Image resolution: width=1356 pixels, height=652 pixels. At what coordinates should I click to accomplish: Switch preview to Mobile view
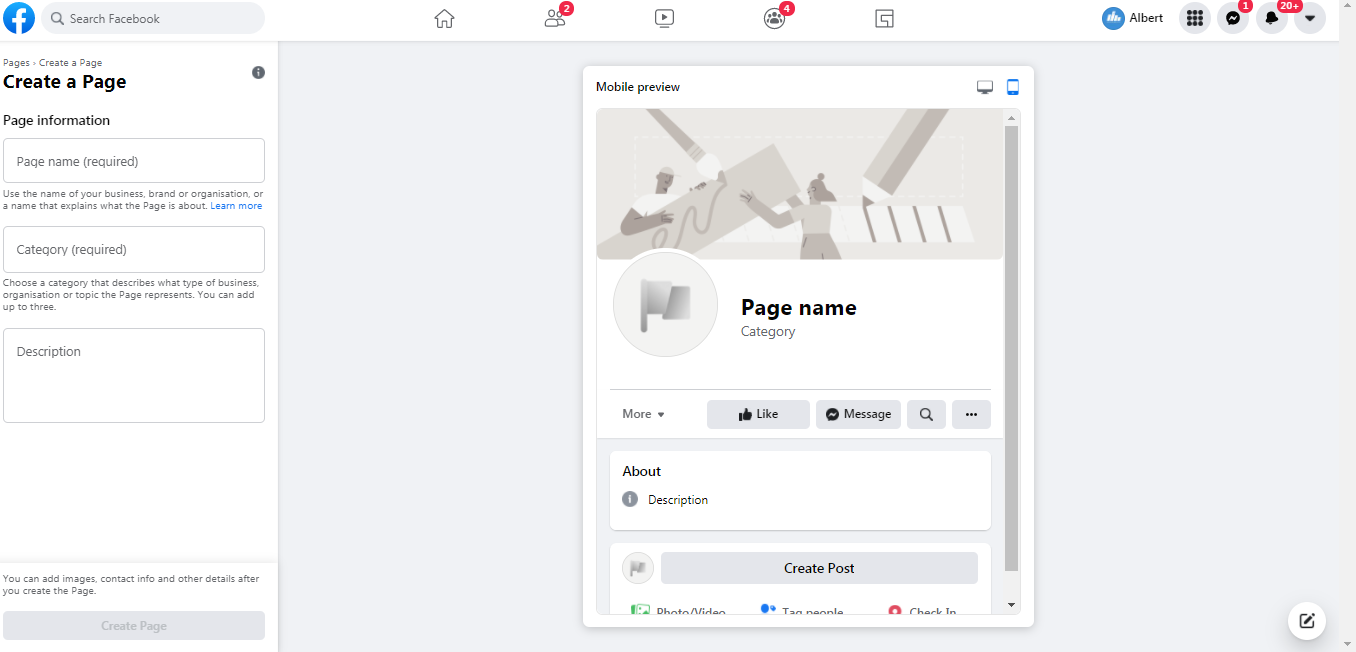click(1012, 87)
